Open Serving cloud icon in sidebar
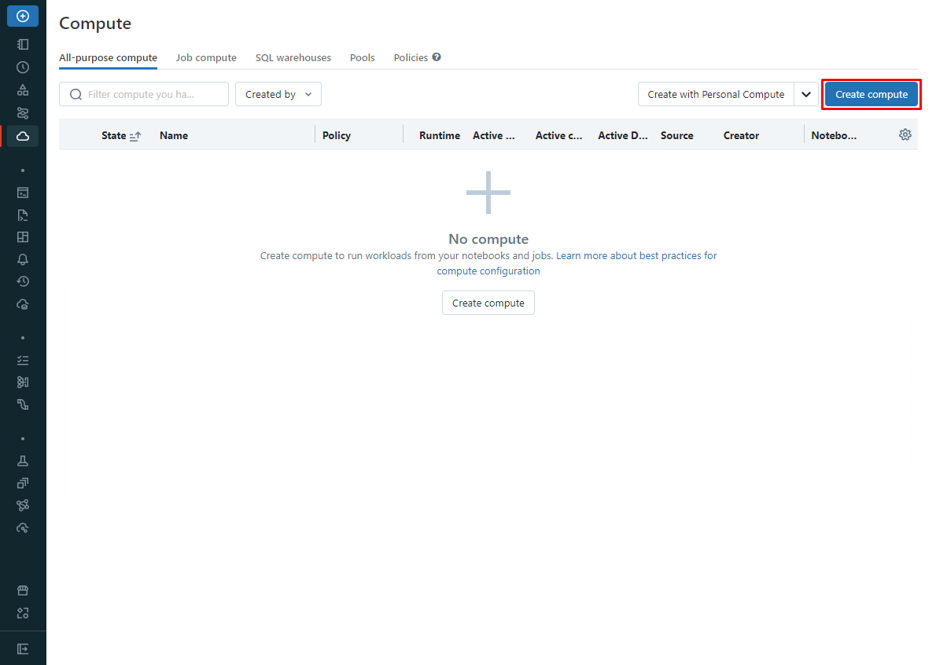The image size is (936, 665). click(23, 528)
